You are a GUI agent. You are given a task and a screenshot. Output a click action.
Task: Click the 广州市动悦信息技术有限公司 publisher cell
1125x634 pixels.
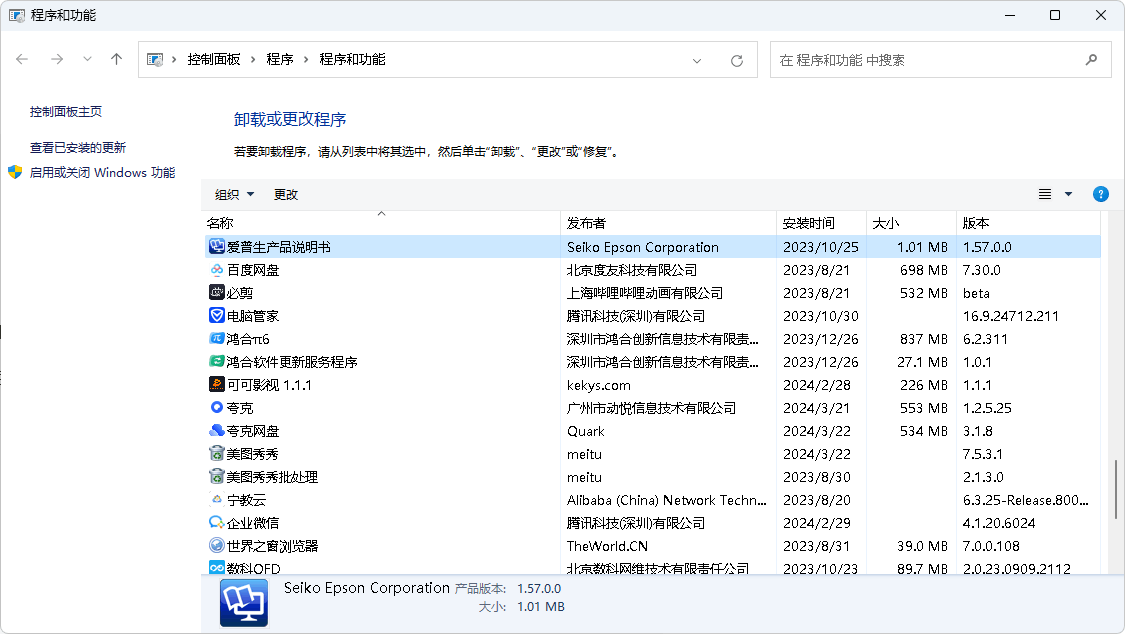click(651, 408)
